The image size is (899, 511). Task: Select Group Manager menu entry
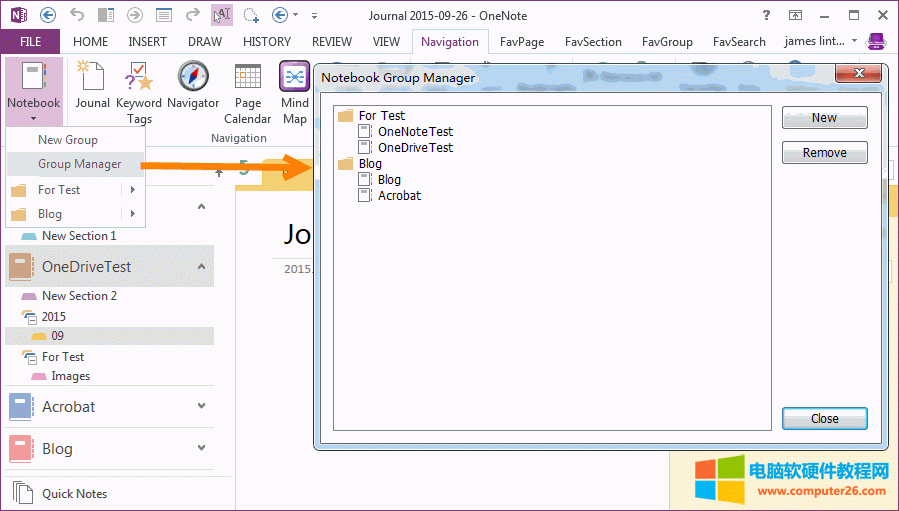[x=79, y=164]
